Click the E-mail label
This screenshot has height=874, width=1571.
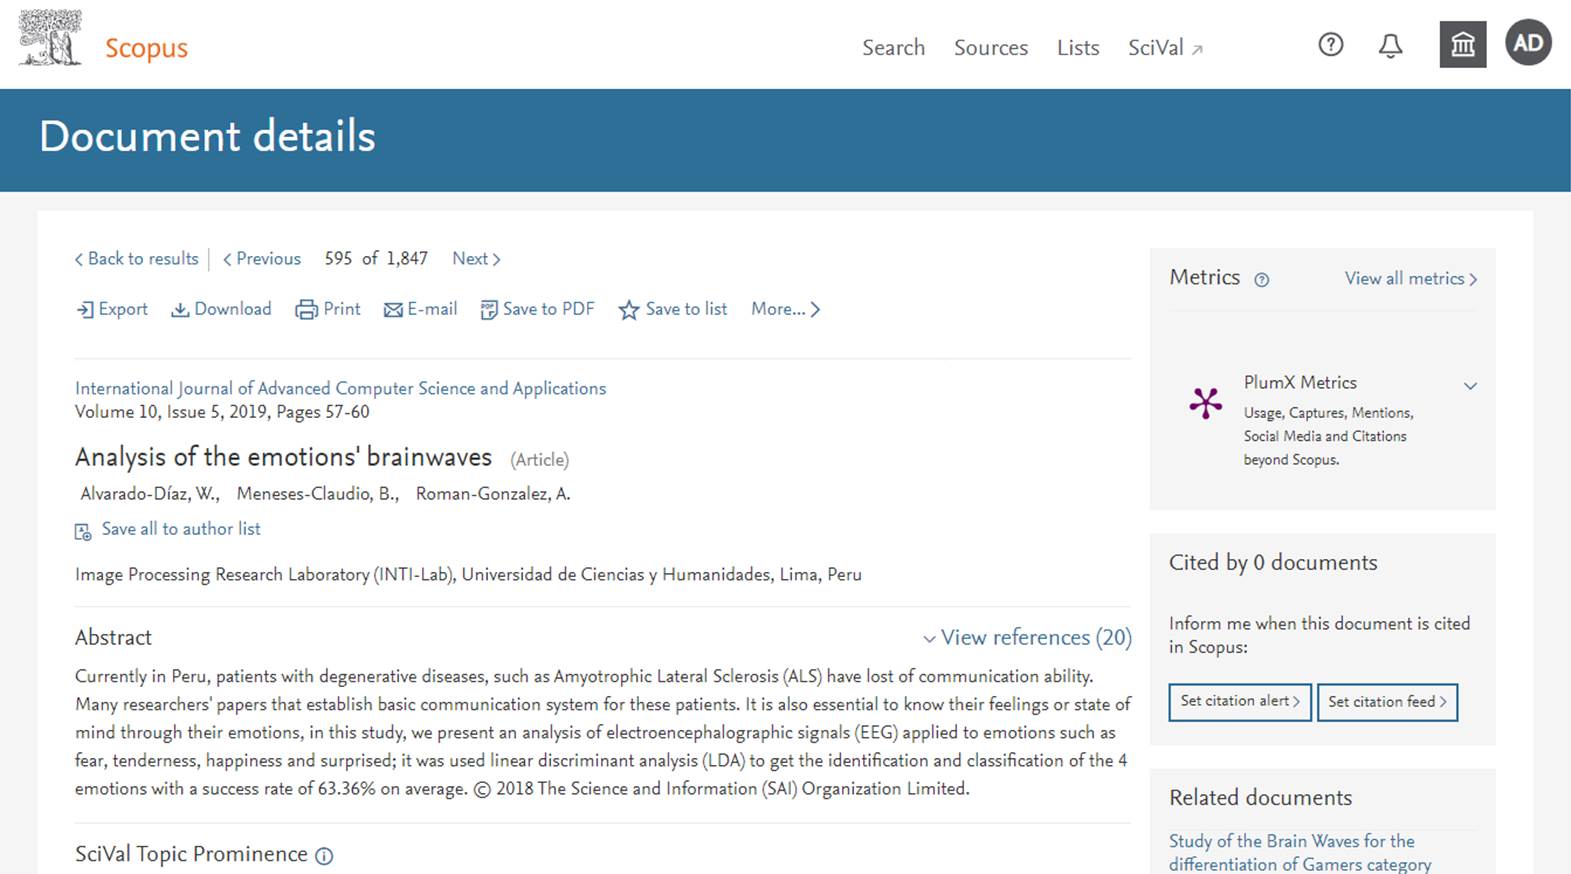tap(432, 309)
